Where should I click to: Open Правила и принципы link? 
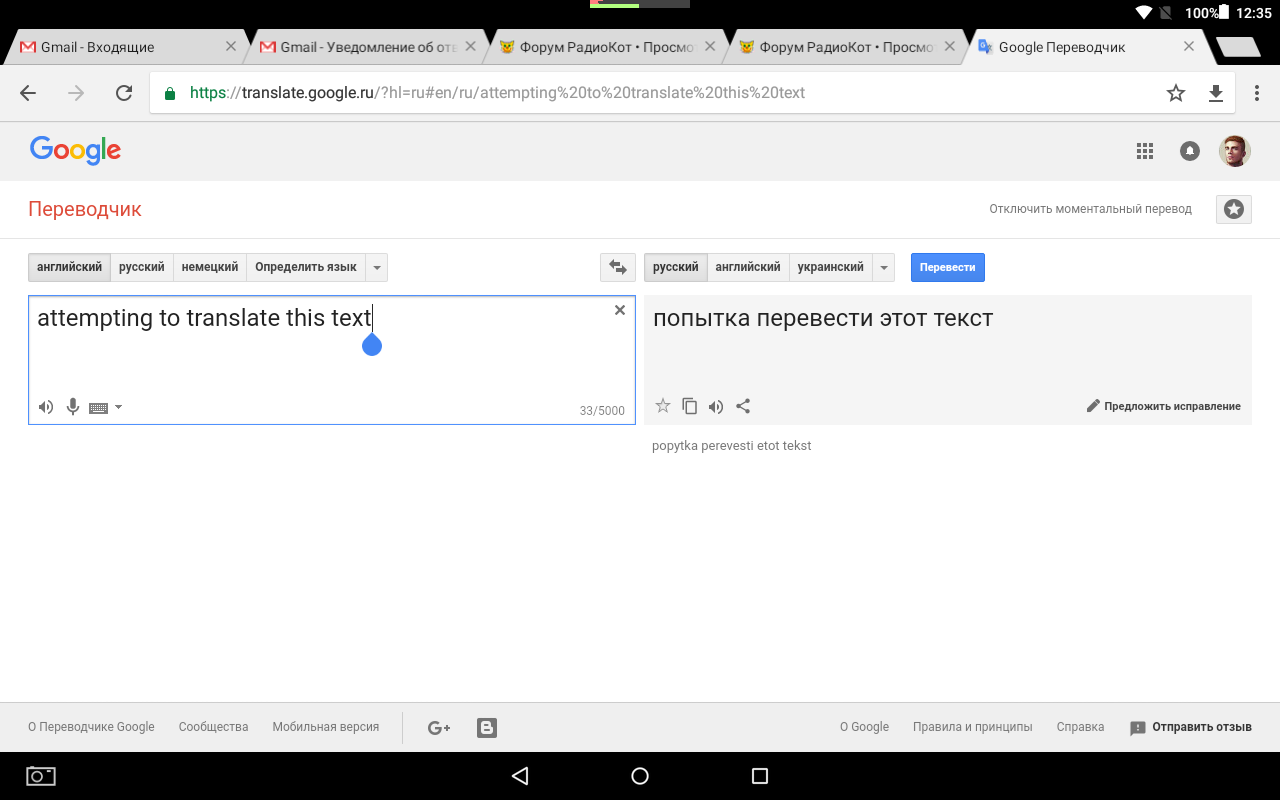click(973, 727)
